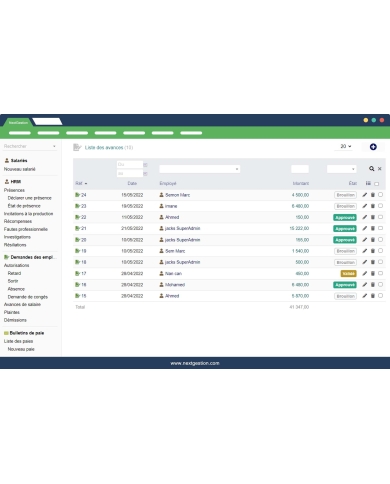
Task: Edit advance row 15 pencil icon
Action: 365,296
